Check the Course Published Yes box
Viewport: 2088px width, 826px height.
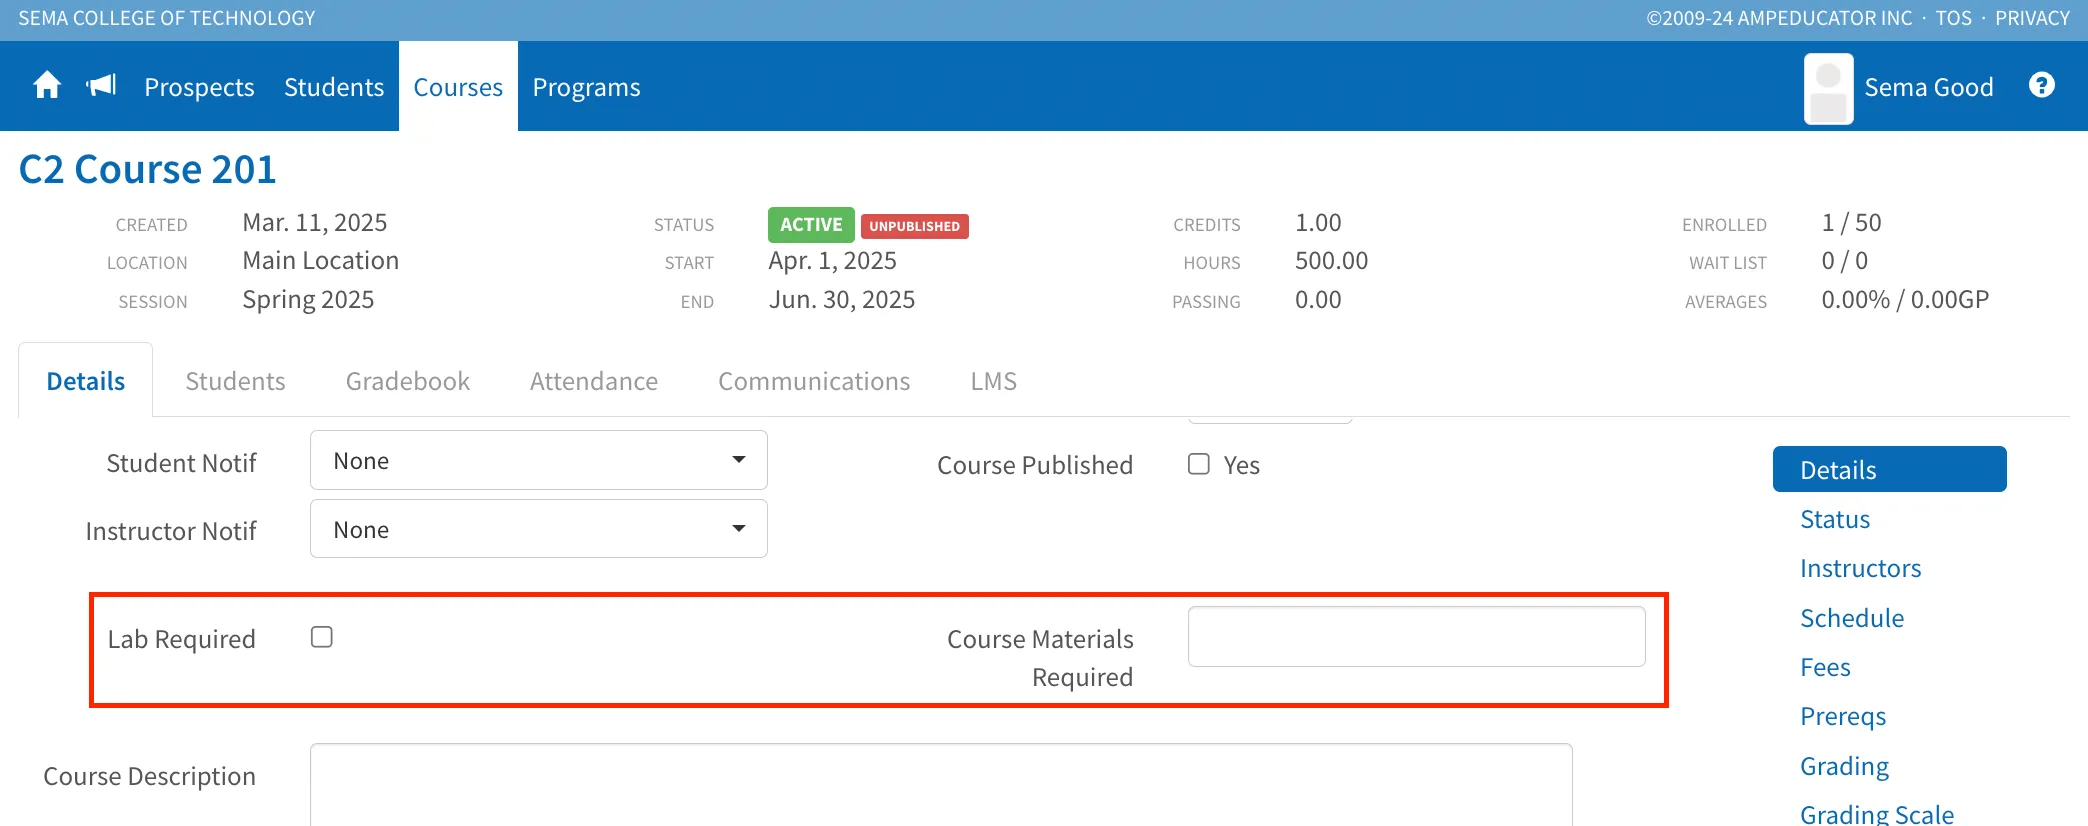pos(1198,464)
